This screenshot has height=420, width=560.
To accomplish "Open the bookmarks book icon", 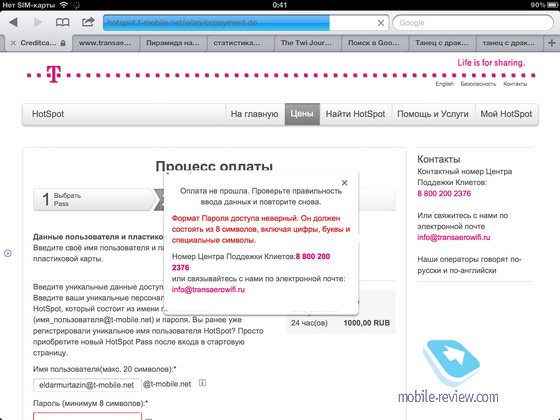I will point(62,22).
